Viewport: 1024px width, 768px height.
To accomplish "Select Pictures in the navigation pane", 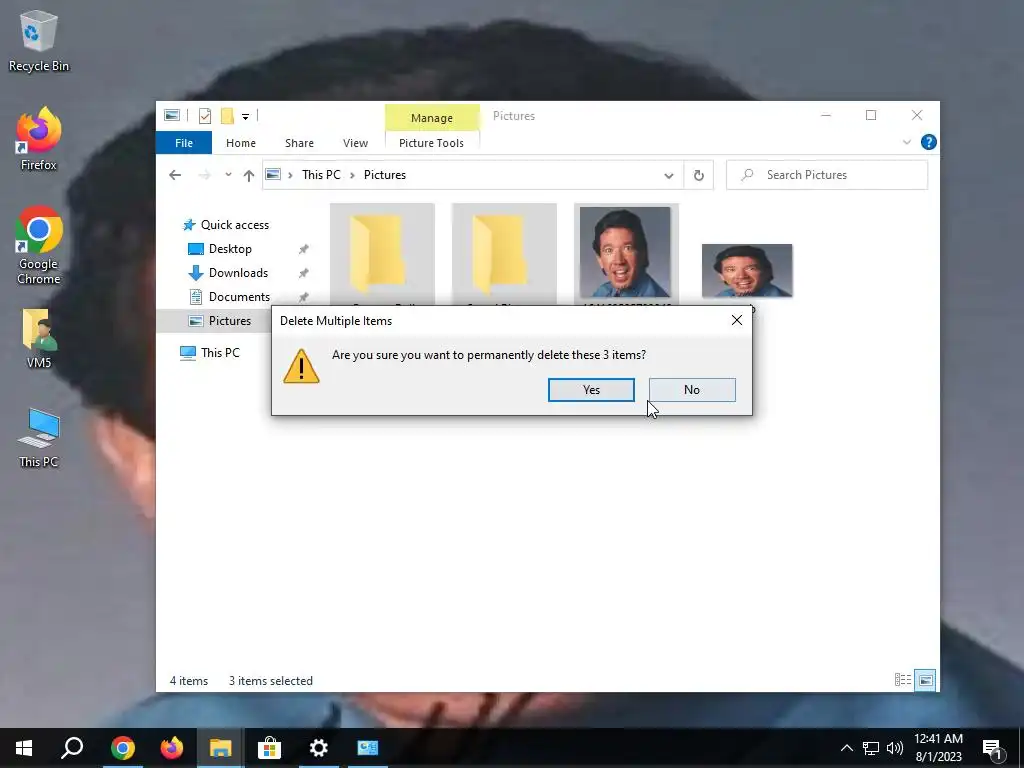I will coord(229,321).
